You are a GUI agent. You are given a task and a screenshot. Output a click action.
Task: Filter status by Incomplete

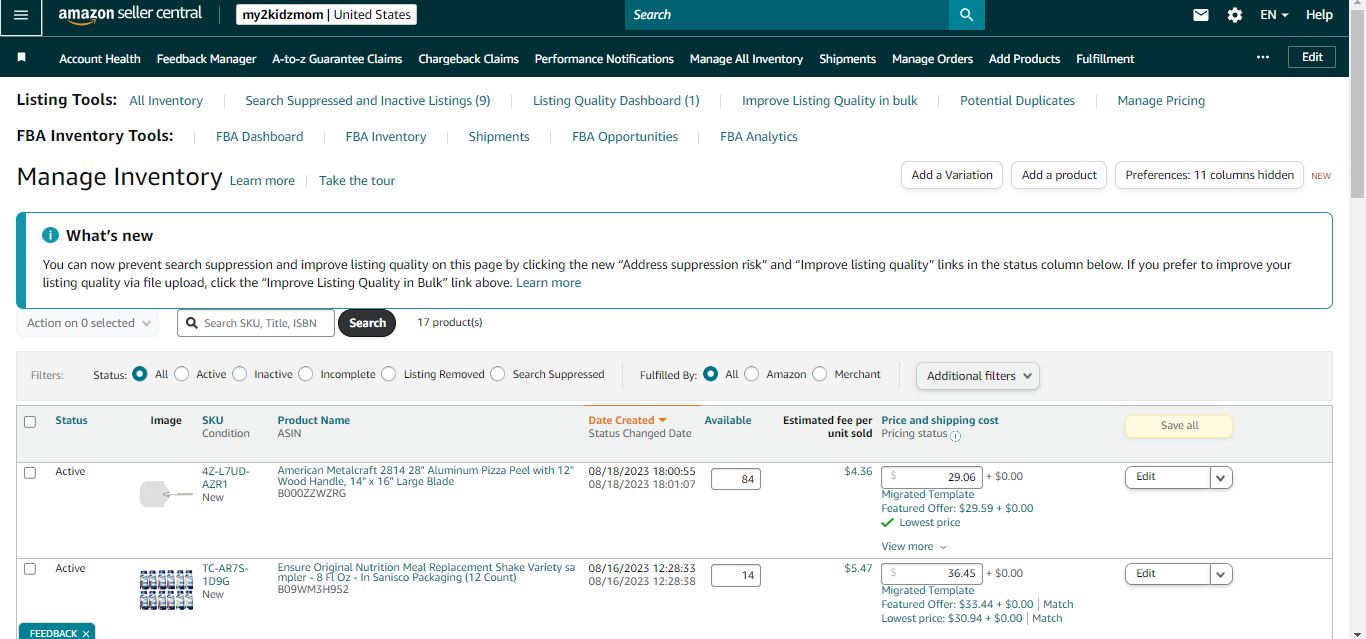pyautogui.click(x=306, y=374)
